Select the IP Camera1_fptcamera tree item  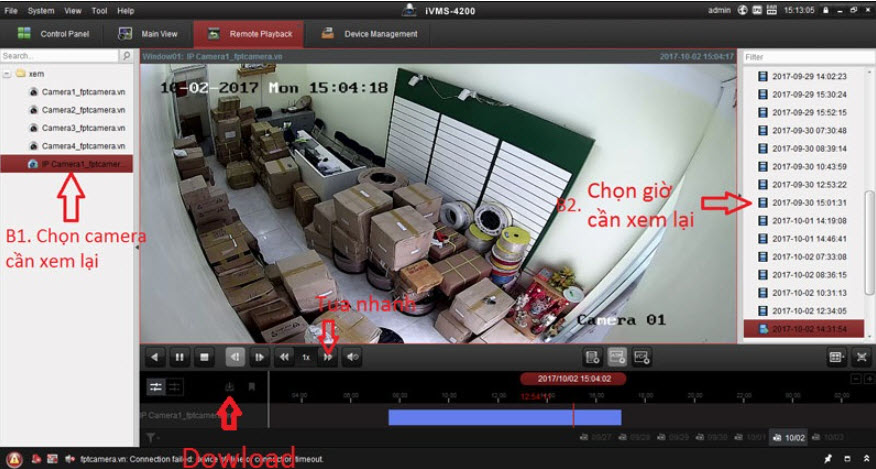66,164
